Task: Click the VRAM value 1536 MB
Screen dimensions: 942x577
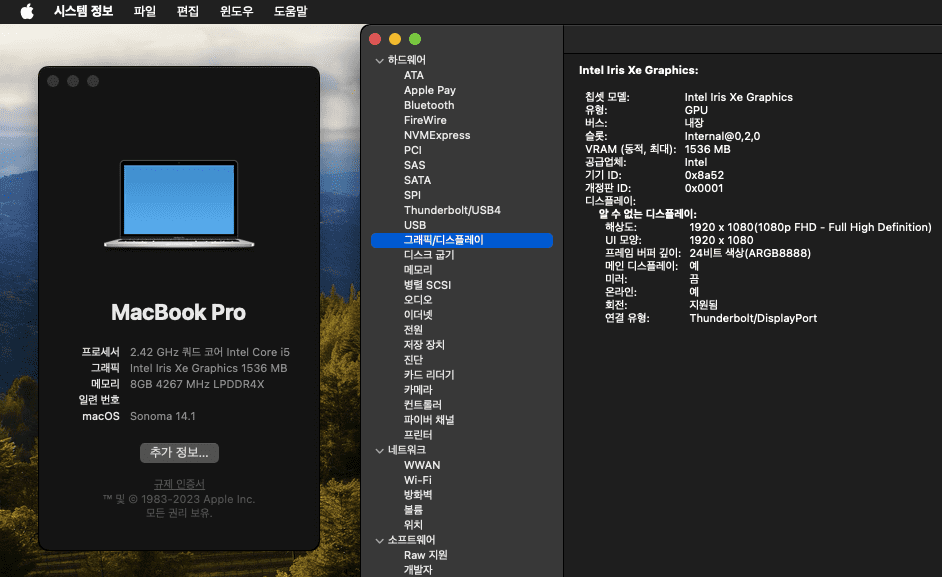Action: pyautogui.click(x=707, y=149)
